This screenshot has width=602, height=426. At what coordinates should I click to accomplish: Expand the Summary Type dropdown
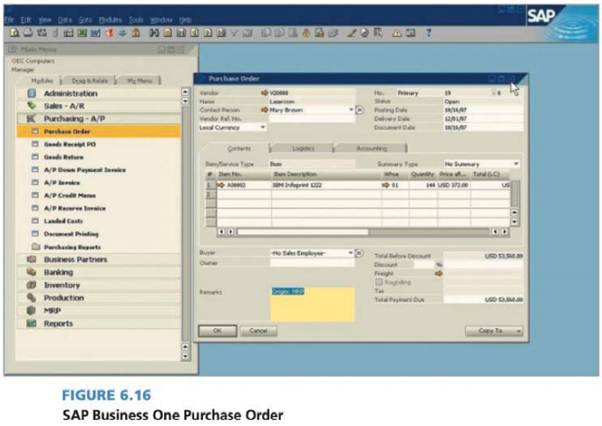coord(515,163)
